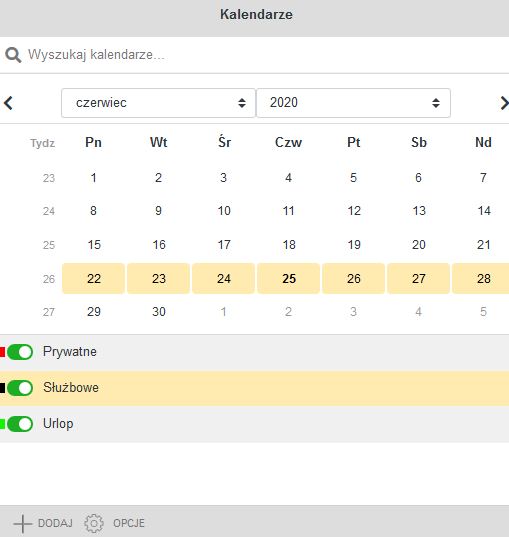
Task: Toggle the Prywatne calendar switch
Action: pos(20,352)
